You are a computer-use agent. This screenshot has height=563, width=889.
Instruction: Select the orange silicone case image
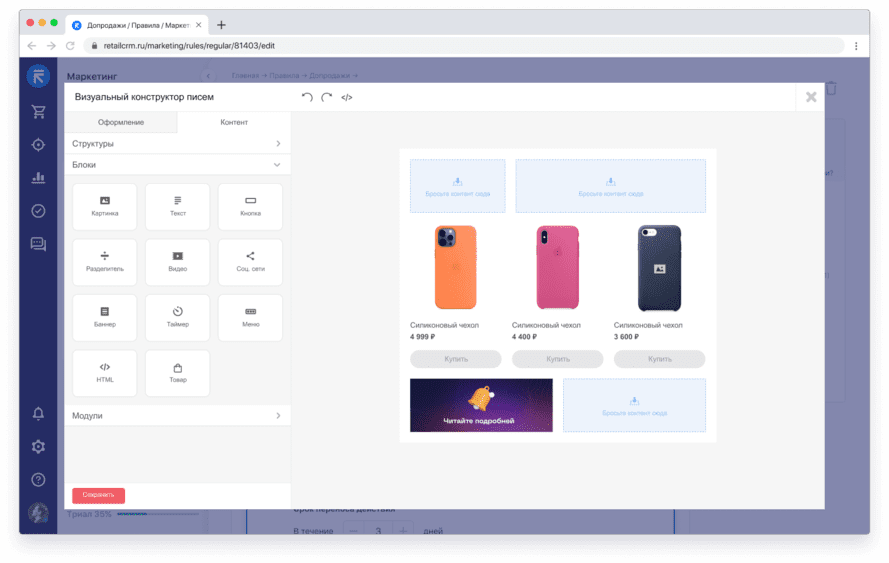(455, 267)
